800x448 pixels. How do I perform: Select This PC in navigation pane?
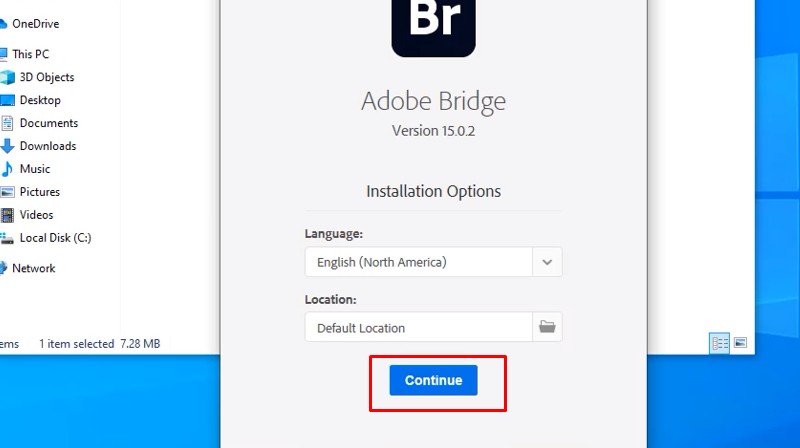pyautogui.click(x=30, y=54)
